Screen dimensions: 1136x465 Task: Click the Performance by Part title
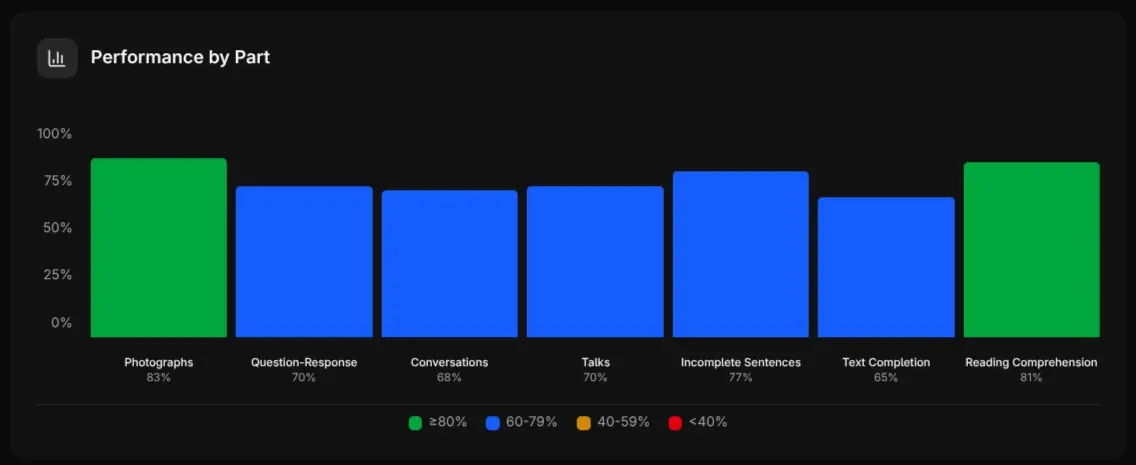180,57
